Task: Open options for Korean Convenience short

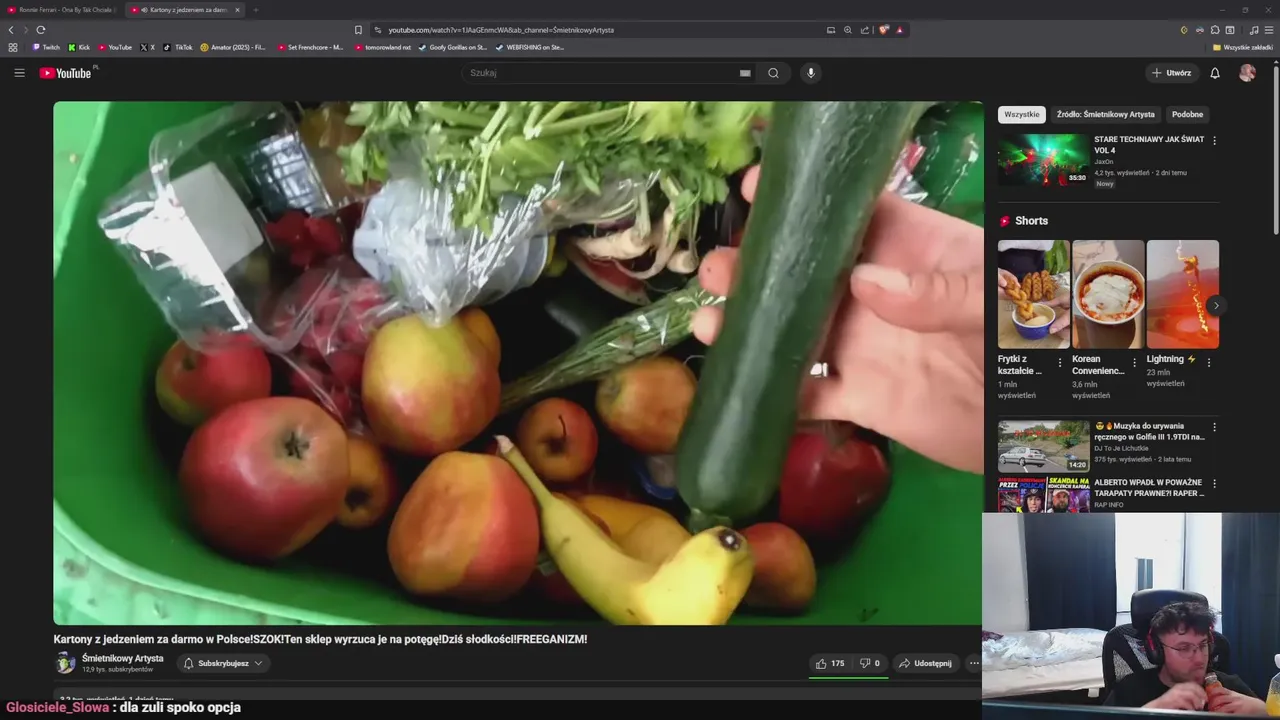Action: click(x=1134, y=363)
